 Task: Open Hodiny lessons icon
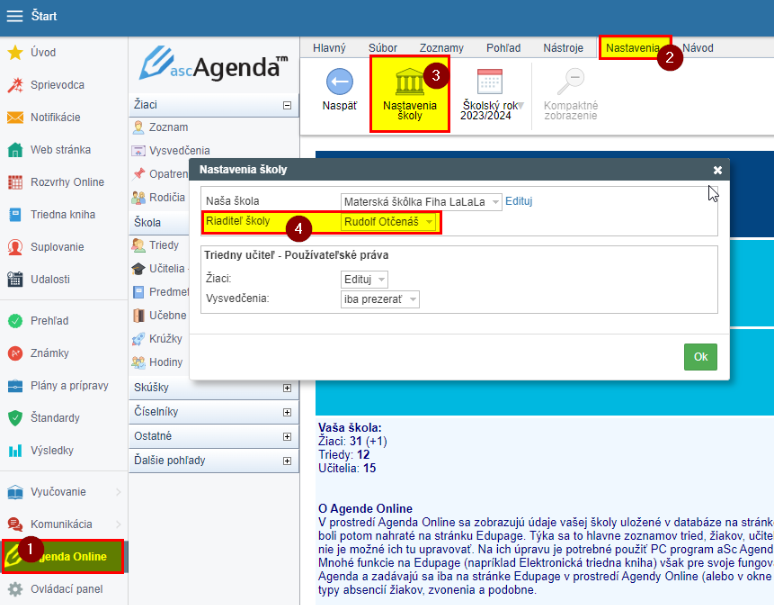click(138, 363)
